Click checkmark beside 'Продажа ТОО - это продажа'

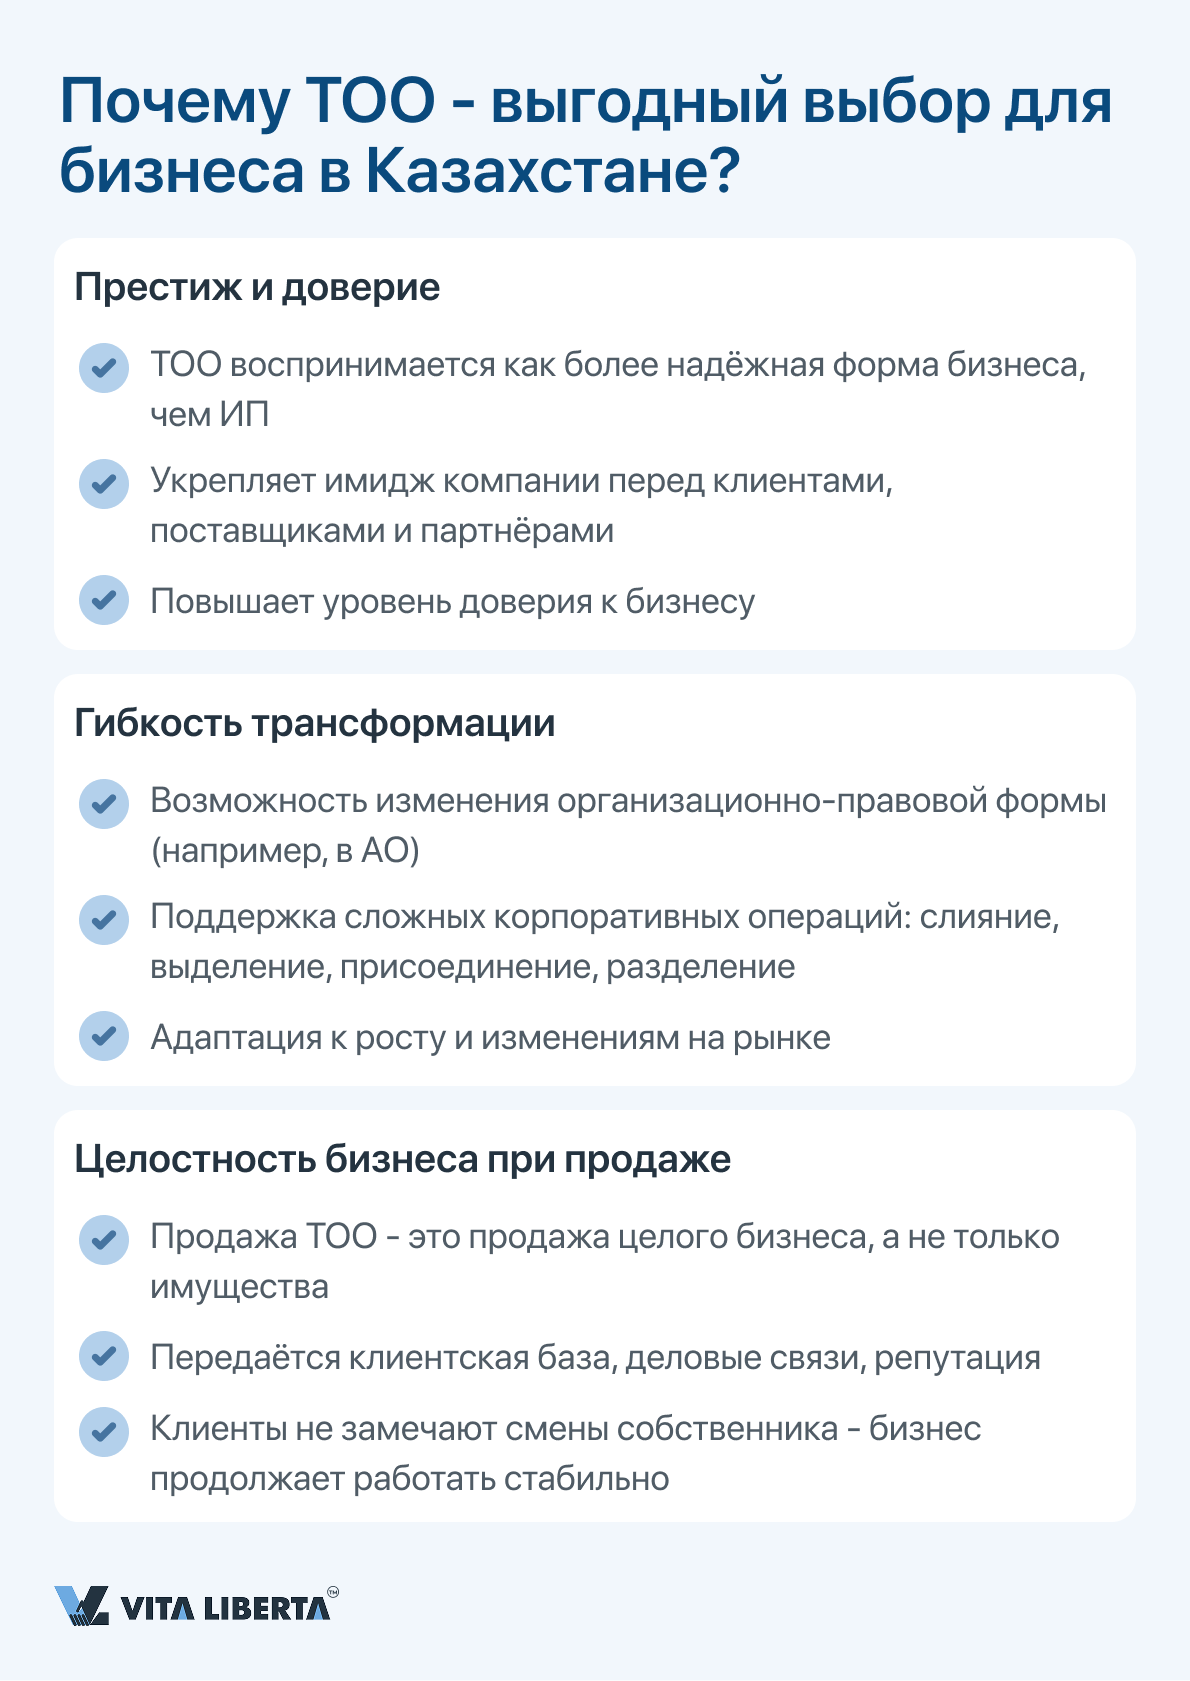pyautogui.click(x=104, y=1240)
